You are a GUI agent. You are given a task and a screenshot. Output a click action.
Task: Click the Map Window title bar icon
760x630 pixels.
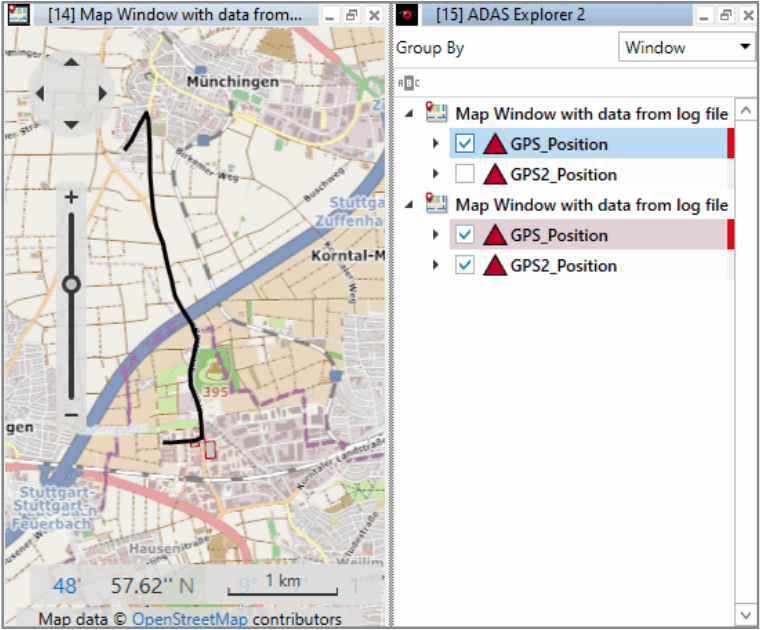click(x=18, y=15)
